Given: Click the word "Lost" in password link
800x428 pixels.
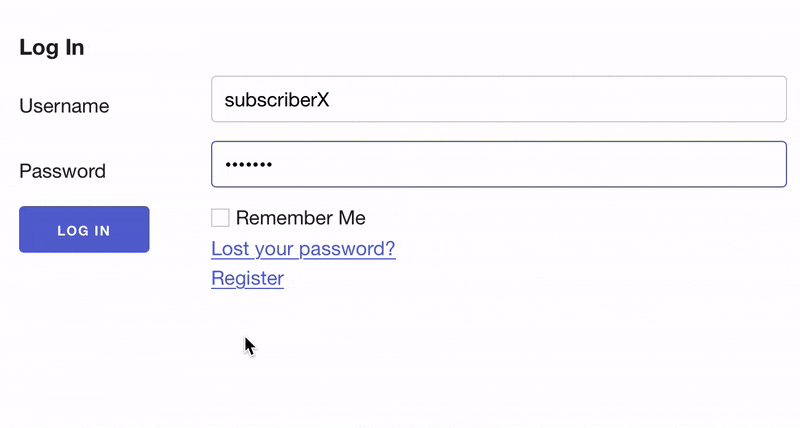Looking at the screenshot, I should (231, 248).
